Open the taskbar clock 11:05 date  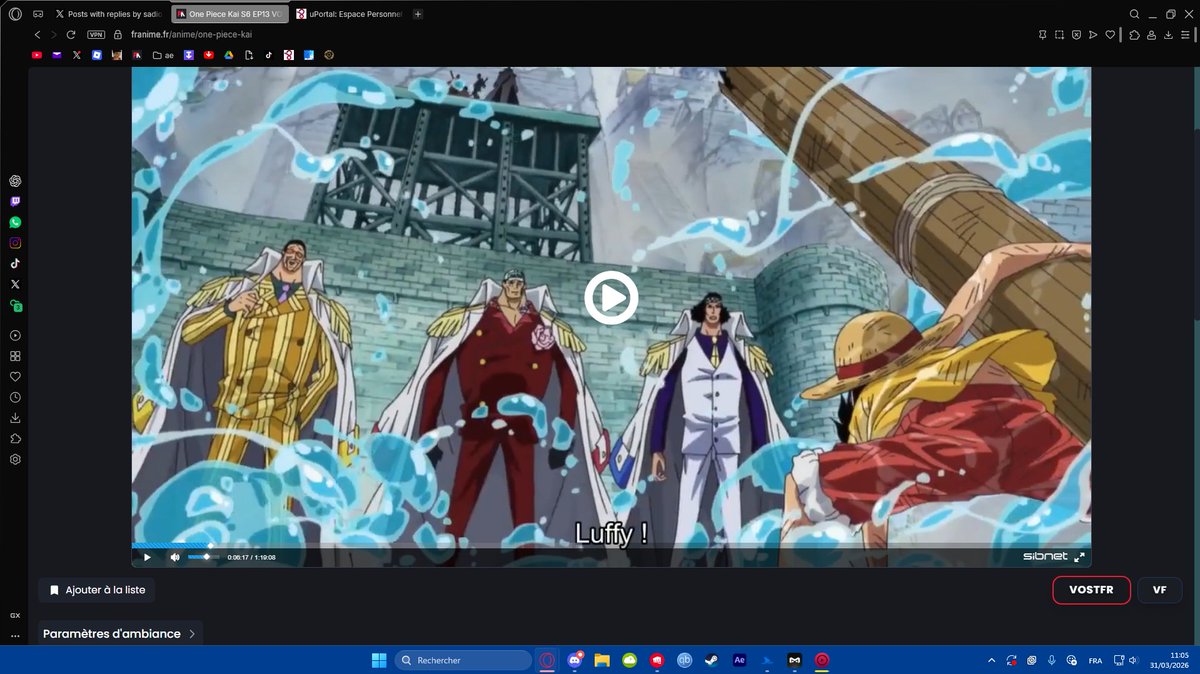[x=1170, y=660]
